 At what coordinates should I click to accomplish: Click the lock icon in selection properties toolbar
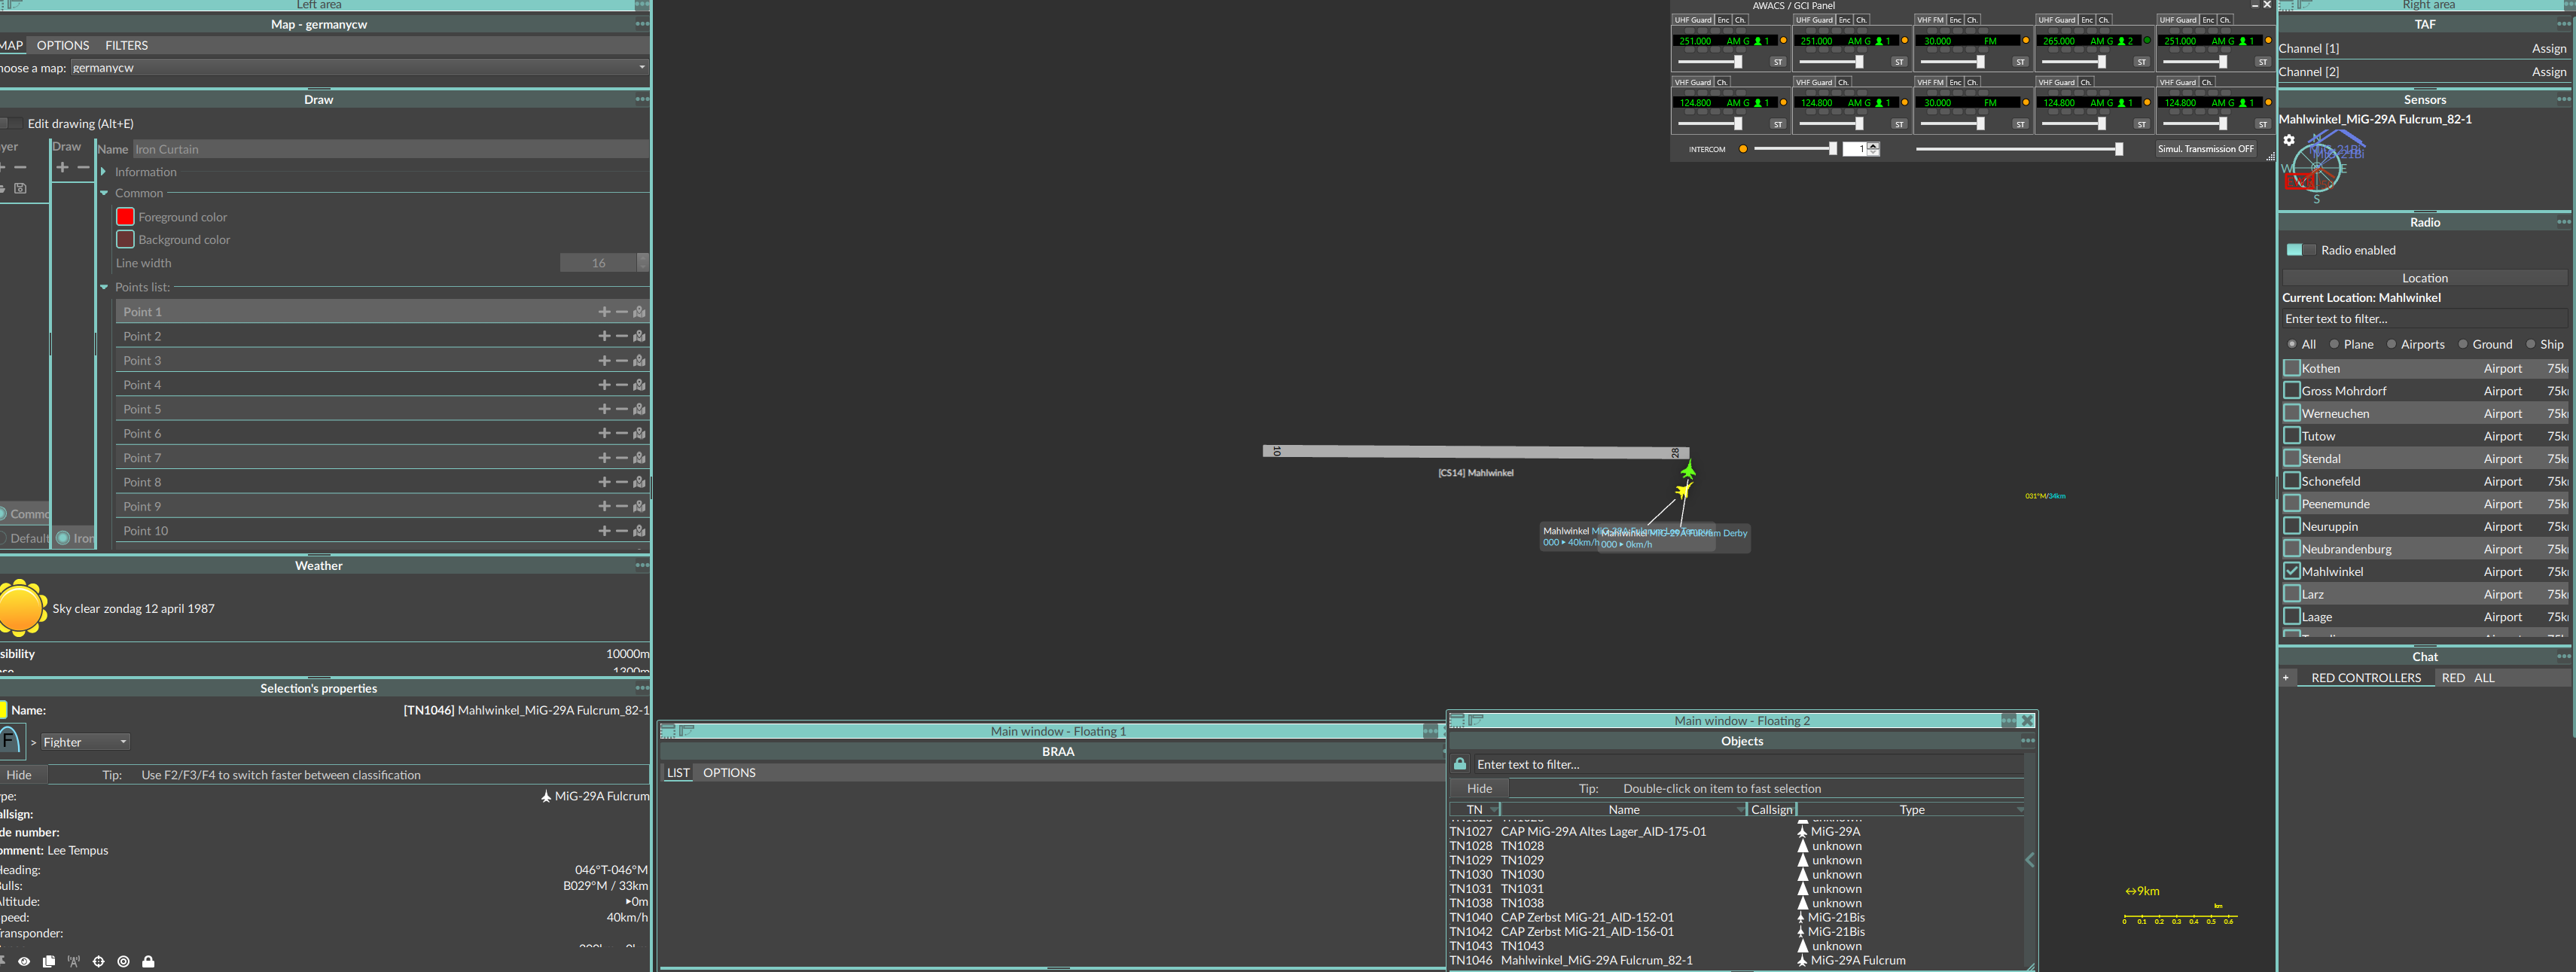(148, 961)
